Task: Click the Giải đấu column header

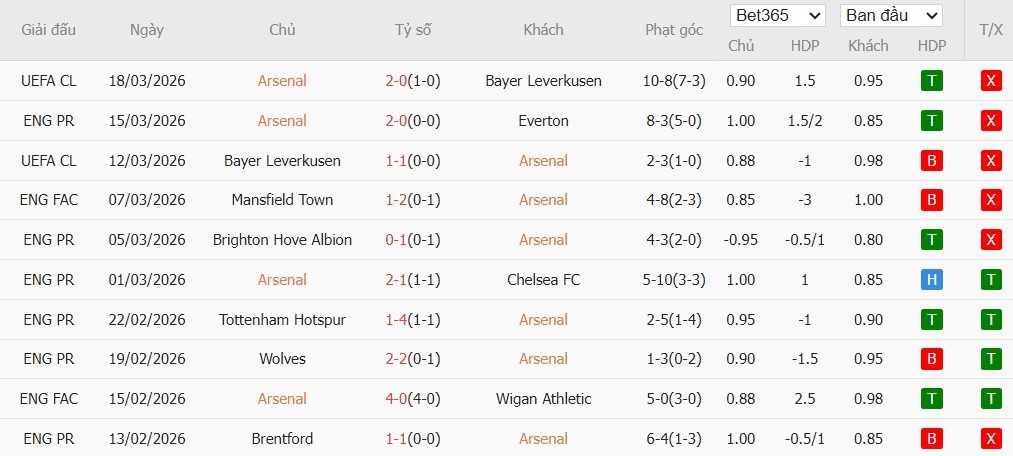Action: [x=48, y=30]
